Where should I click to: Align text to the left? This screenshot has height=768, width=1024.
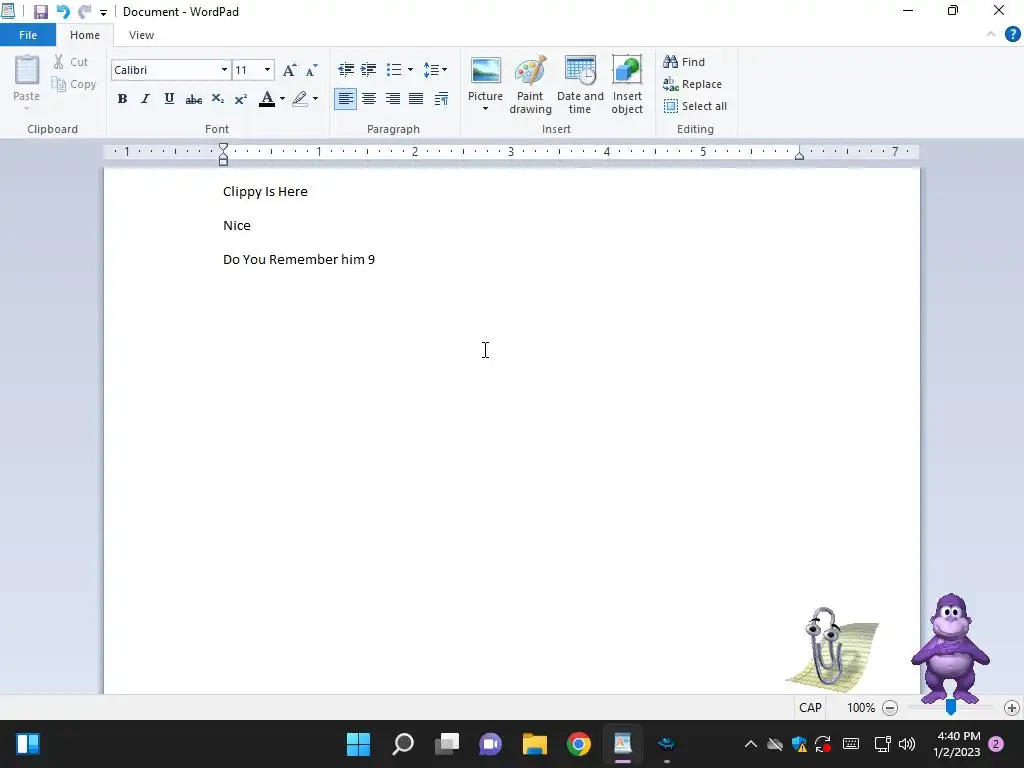[x=345, y=99]
